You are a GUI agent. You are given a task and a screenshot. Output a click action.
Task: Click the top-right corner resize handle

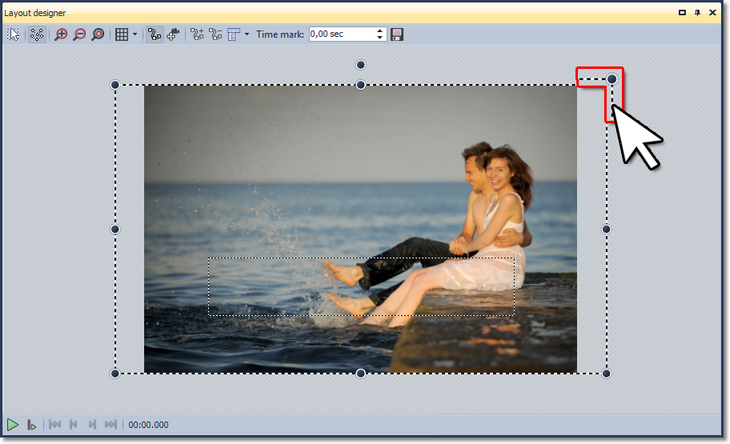click(x=612, y=78)
